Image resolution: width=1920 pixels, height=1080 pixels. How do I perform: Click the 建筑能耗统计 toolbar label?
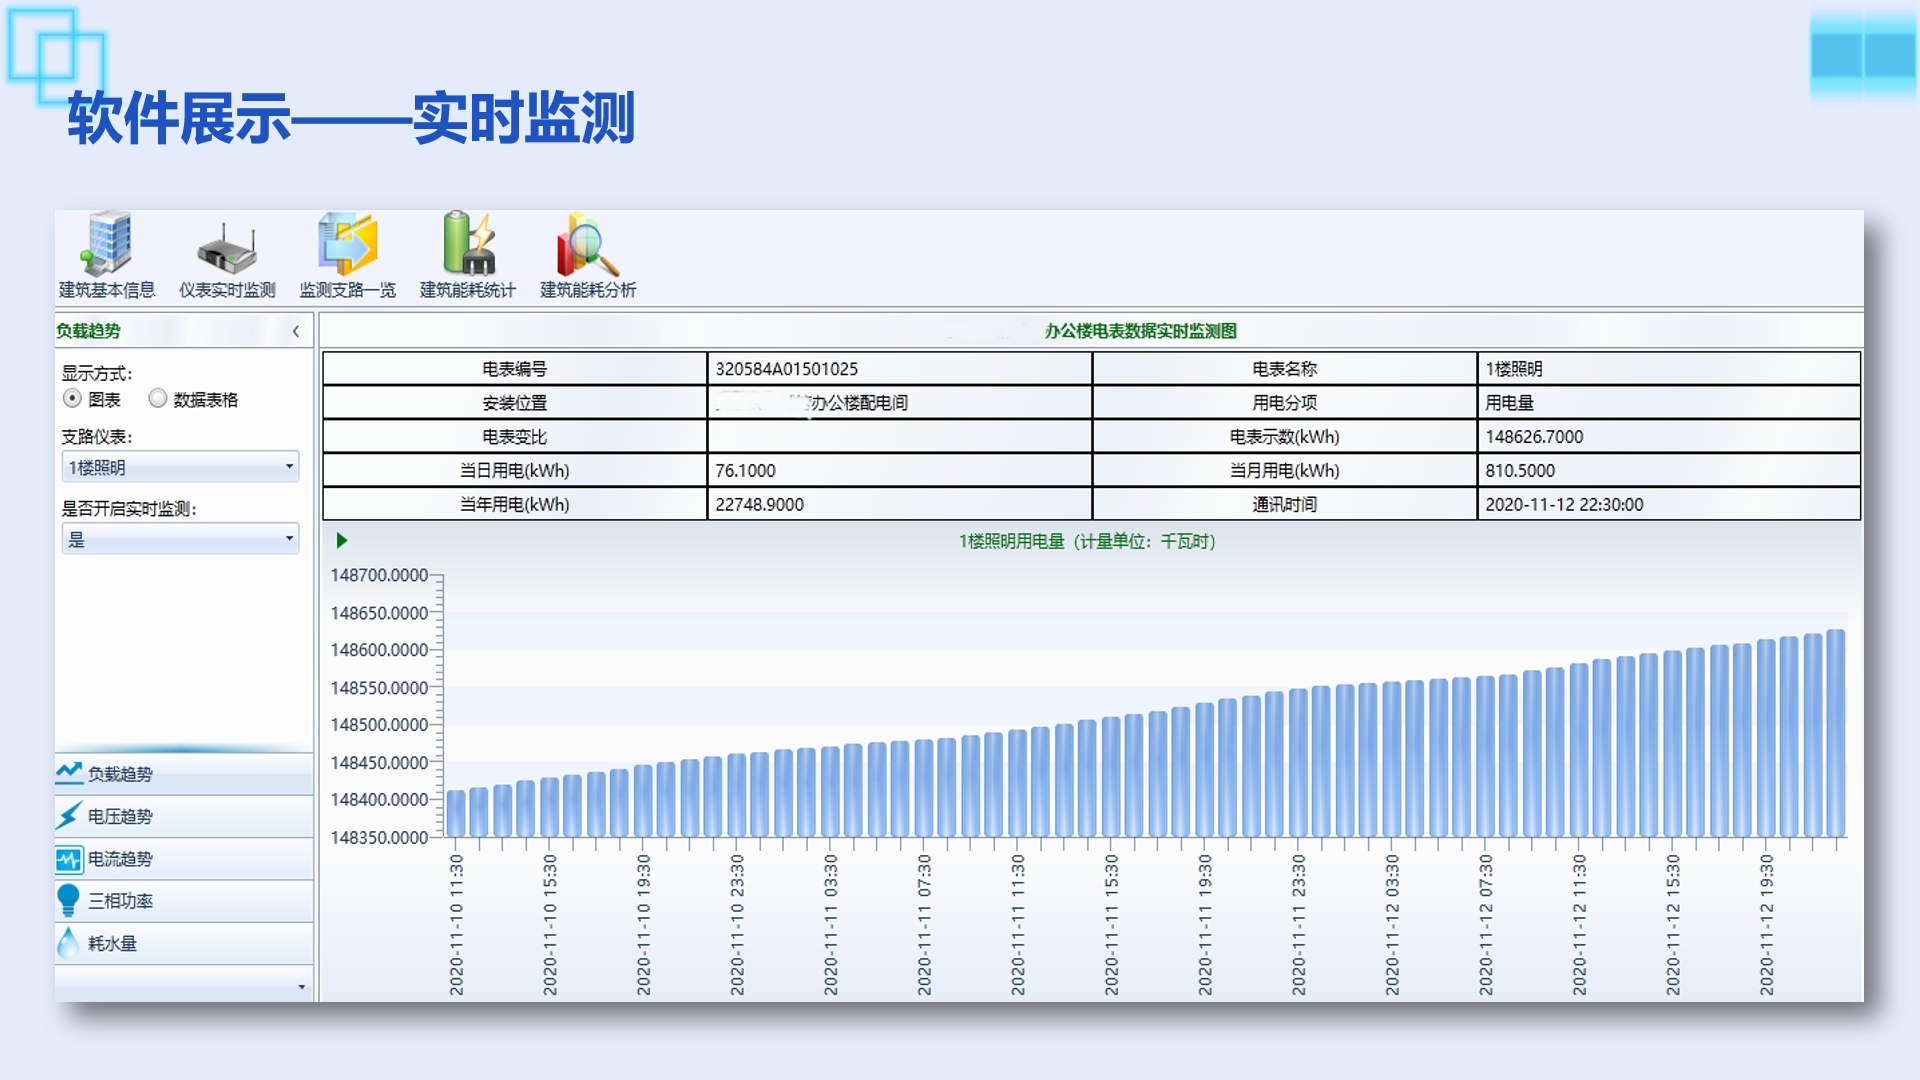pos(468,290)
